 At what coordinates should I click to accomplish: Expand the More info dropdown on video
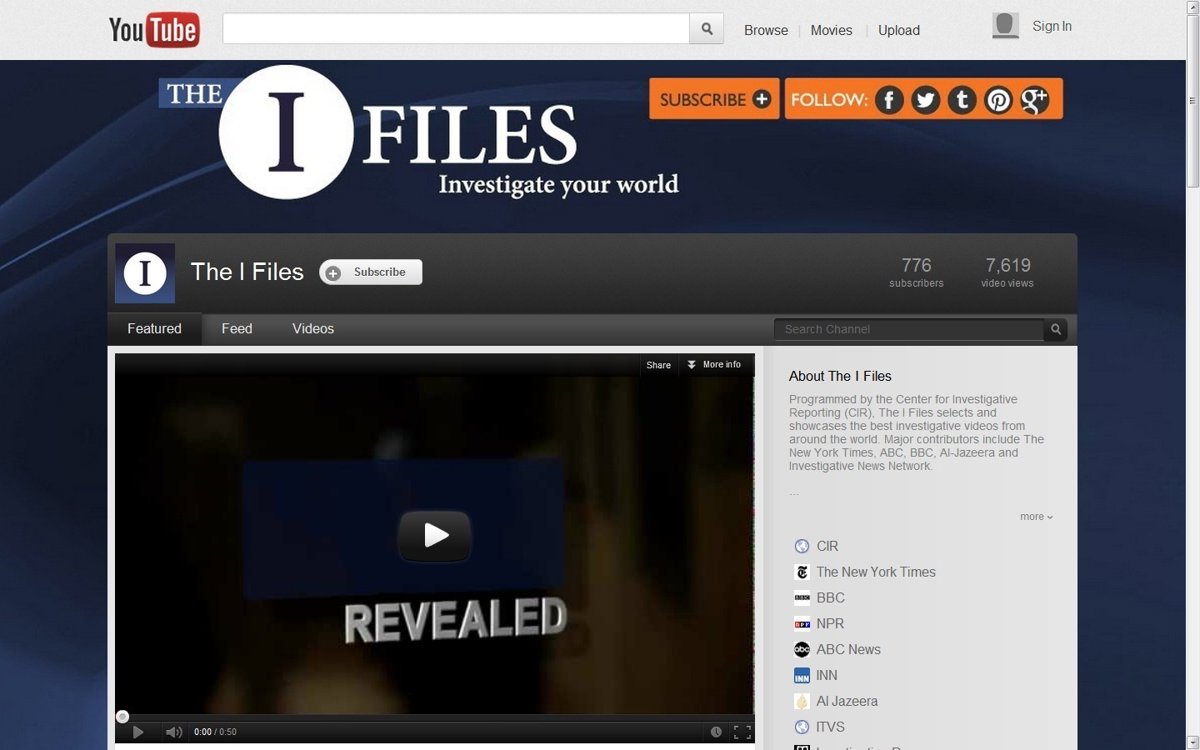[715, 365]
